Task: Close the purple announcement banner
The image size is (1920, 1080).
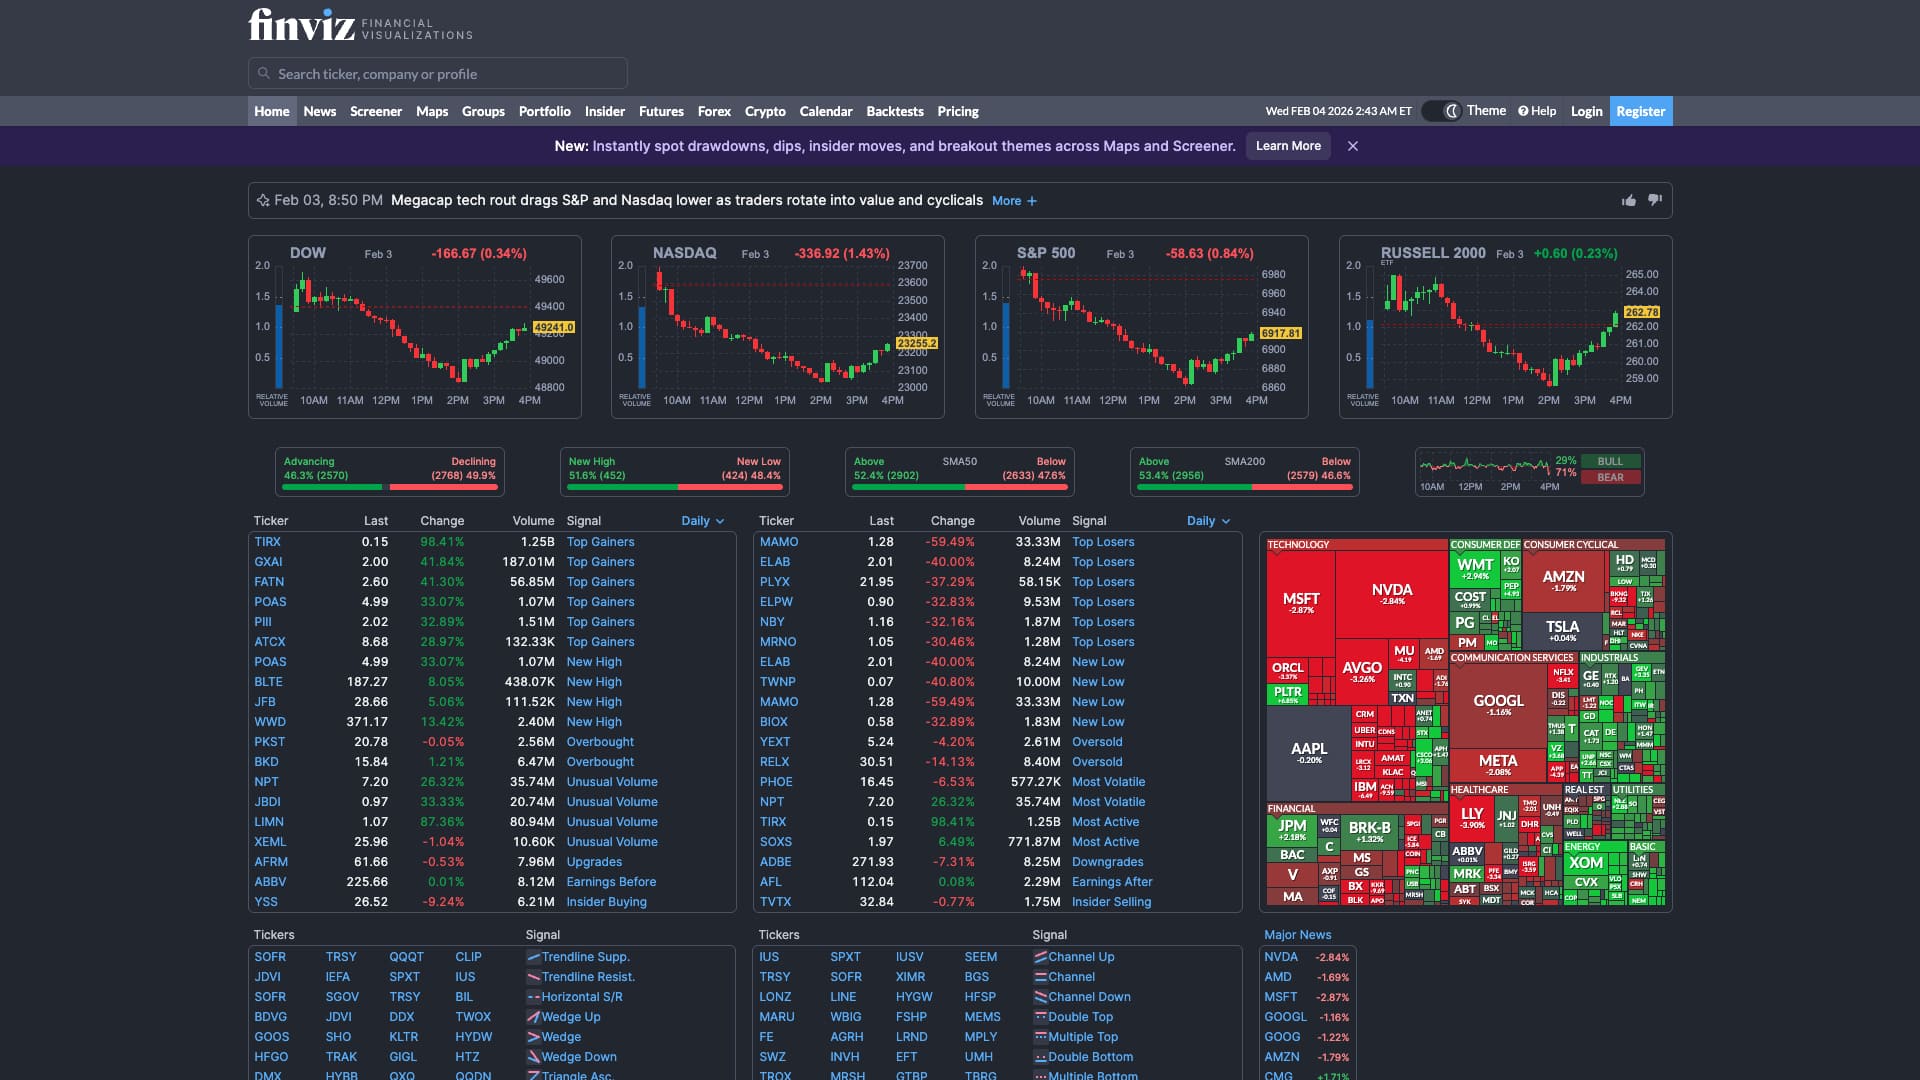Action: [1352, 146]
